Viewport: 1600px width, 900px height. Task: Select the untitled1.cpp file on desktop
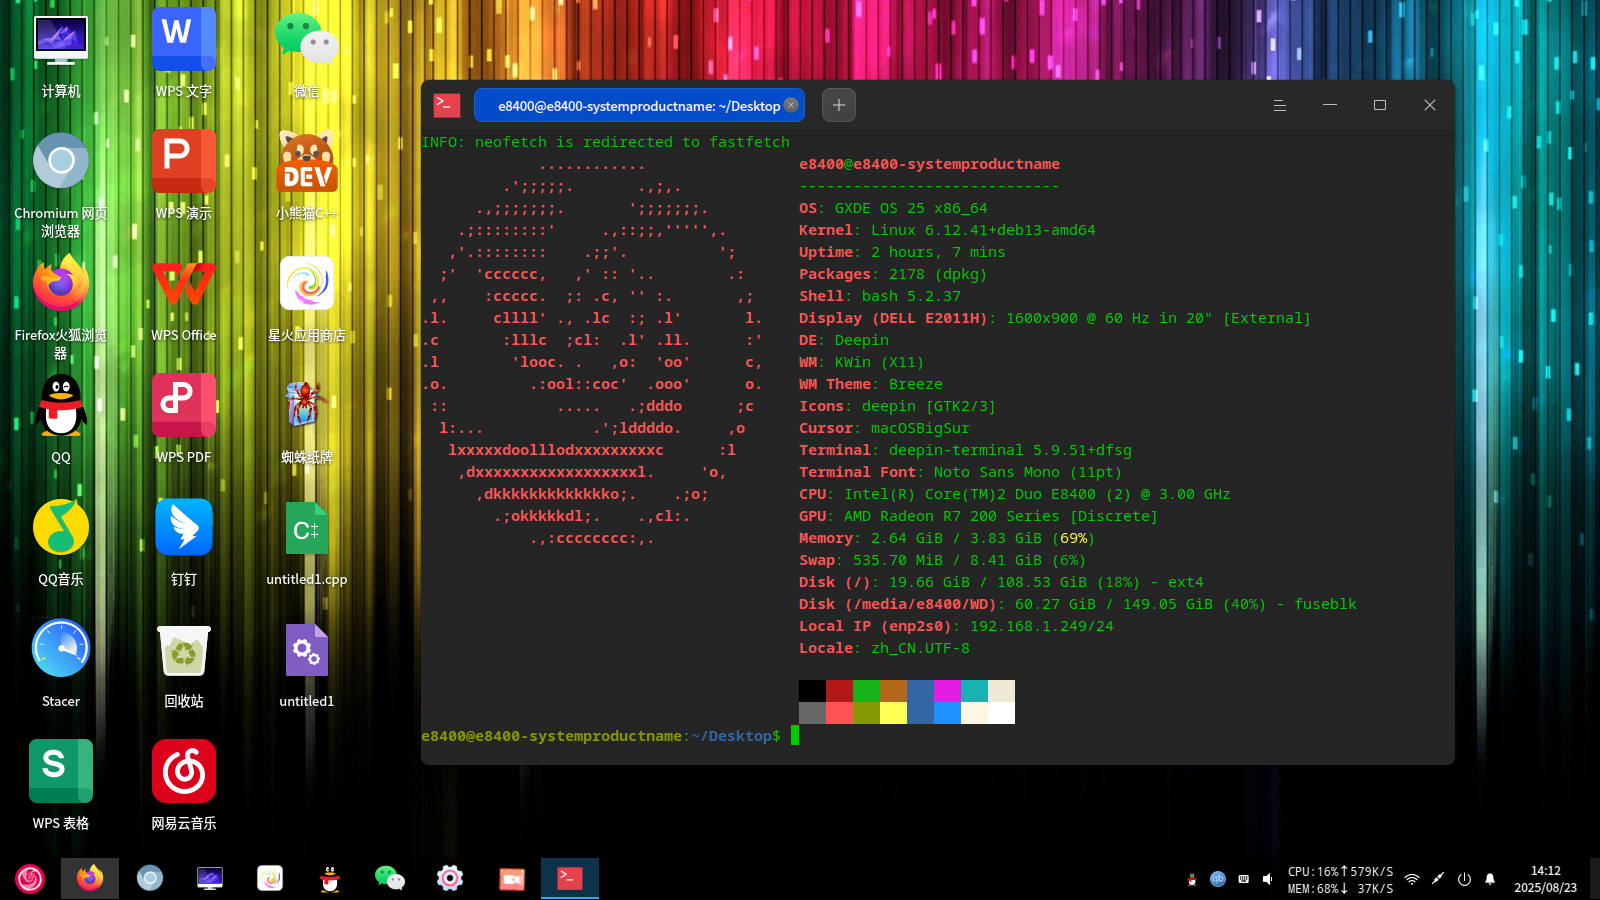(x=307, y=543)
